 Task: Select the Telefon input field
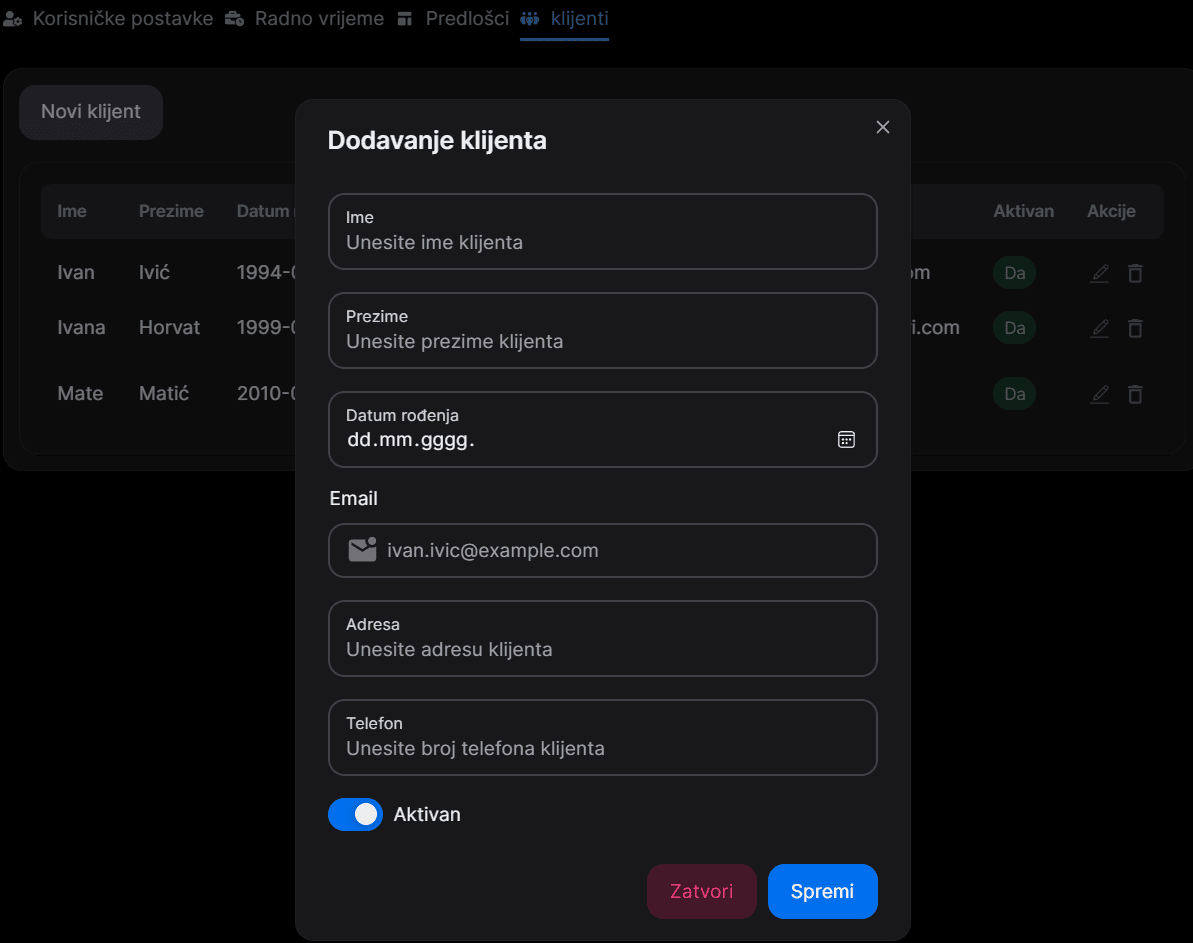coord(602,748)
